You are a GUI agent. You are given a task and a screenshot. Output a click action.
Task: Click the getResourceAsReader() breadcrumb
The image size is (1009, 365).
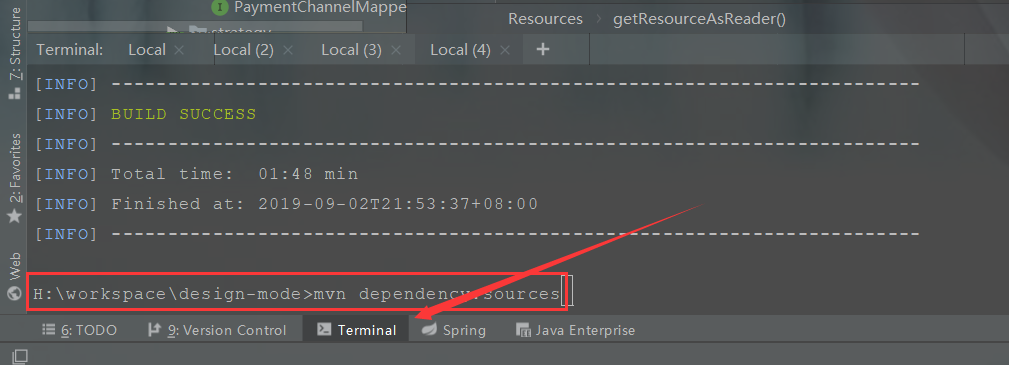(699, 19)
